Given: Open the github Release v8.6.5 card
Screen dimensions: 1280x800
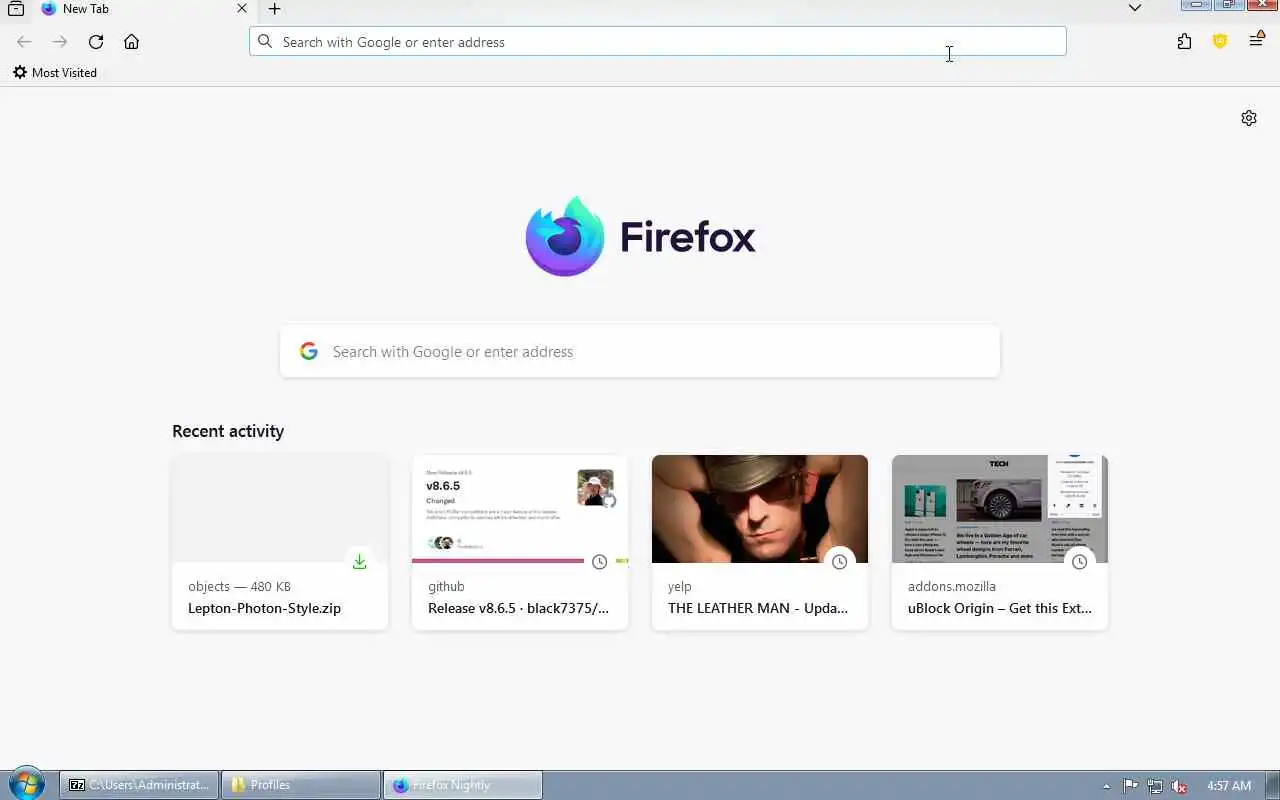Looking at the screenshot, I should 520,542.
